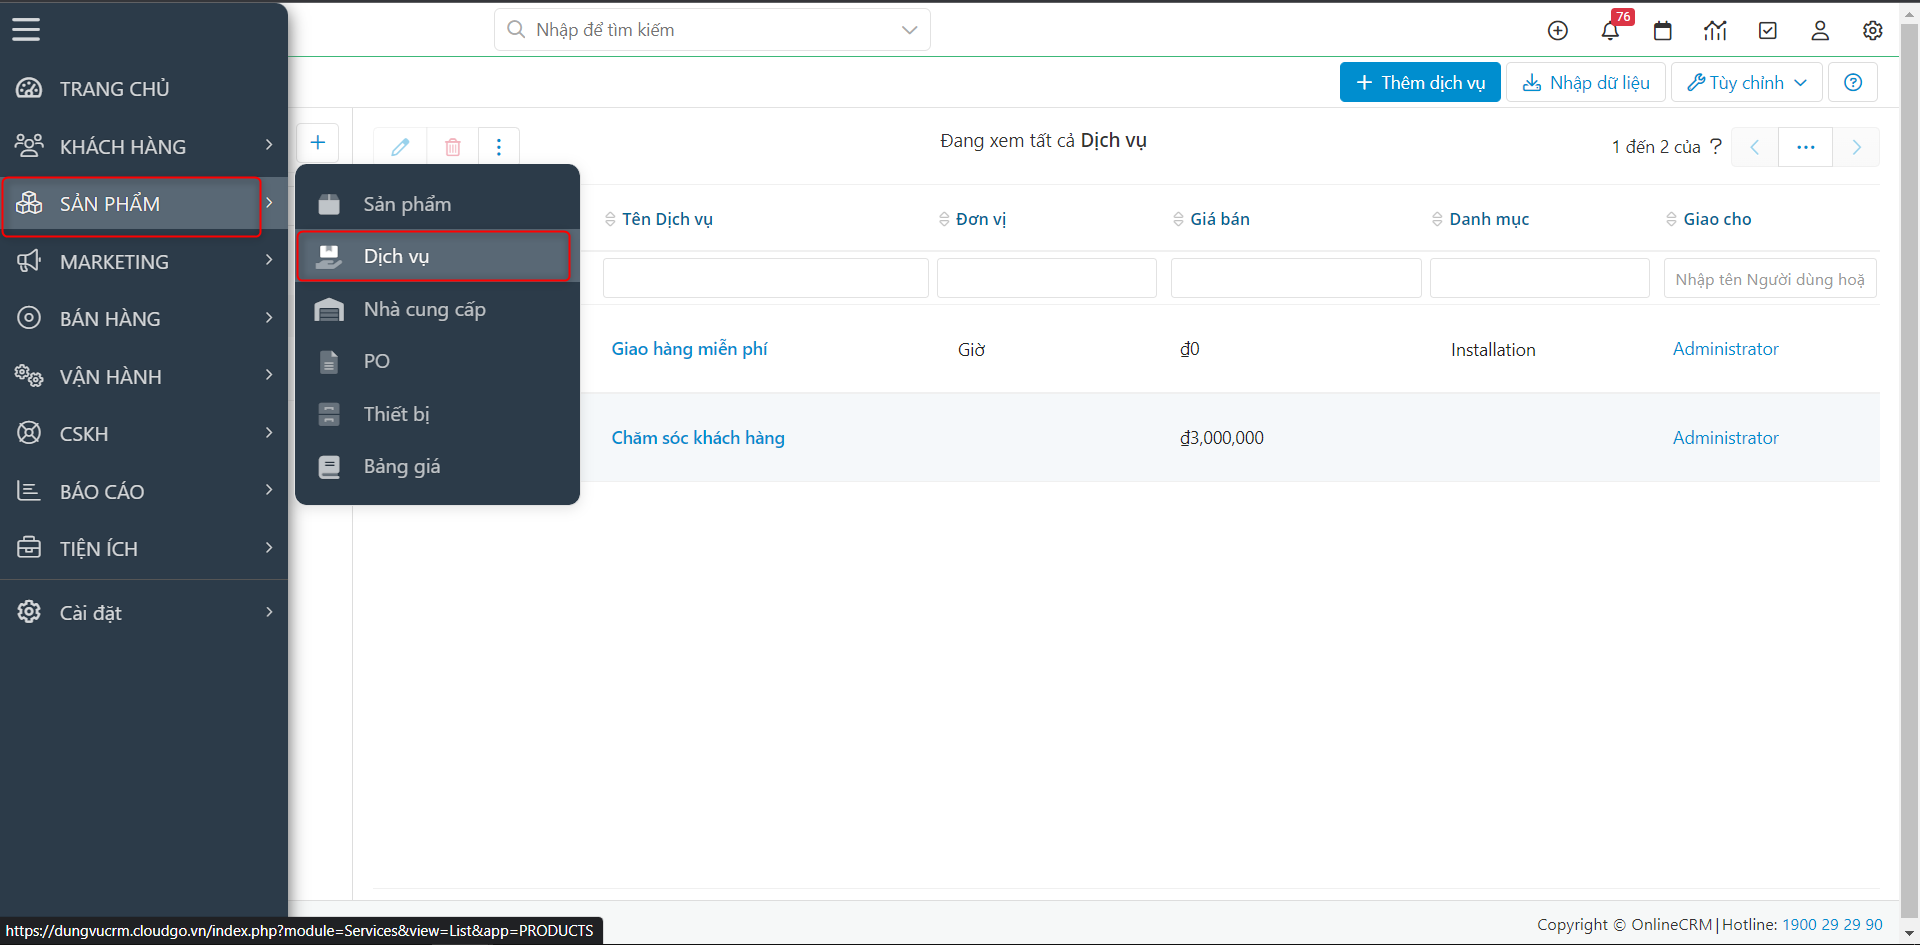Click the quick create plus-circle icon
Screen dimensions: 1920x945
point(1558,31)
